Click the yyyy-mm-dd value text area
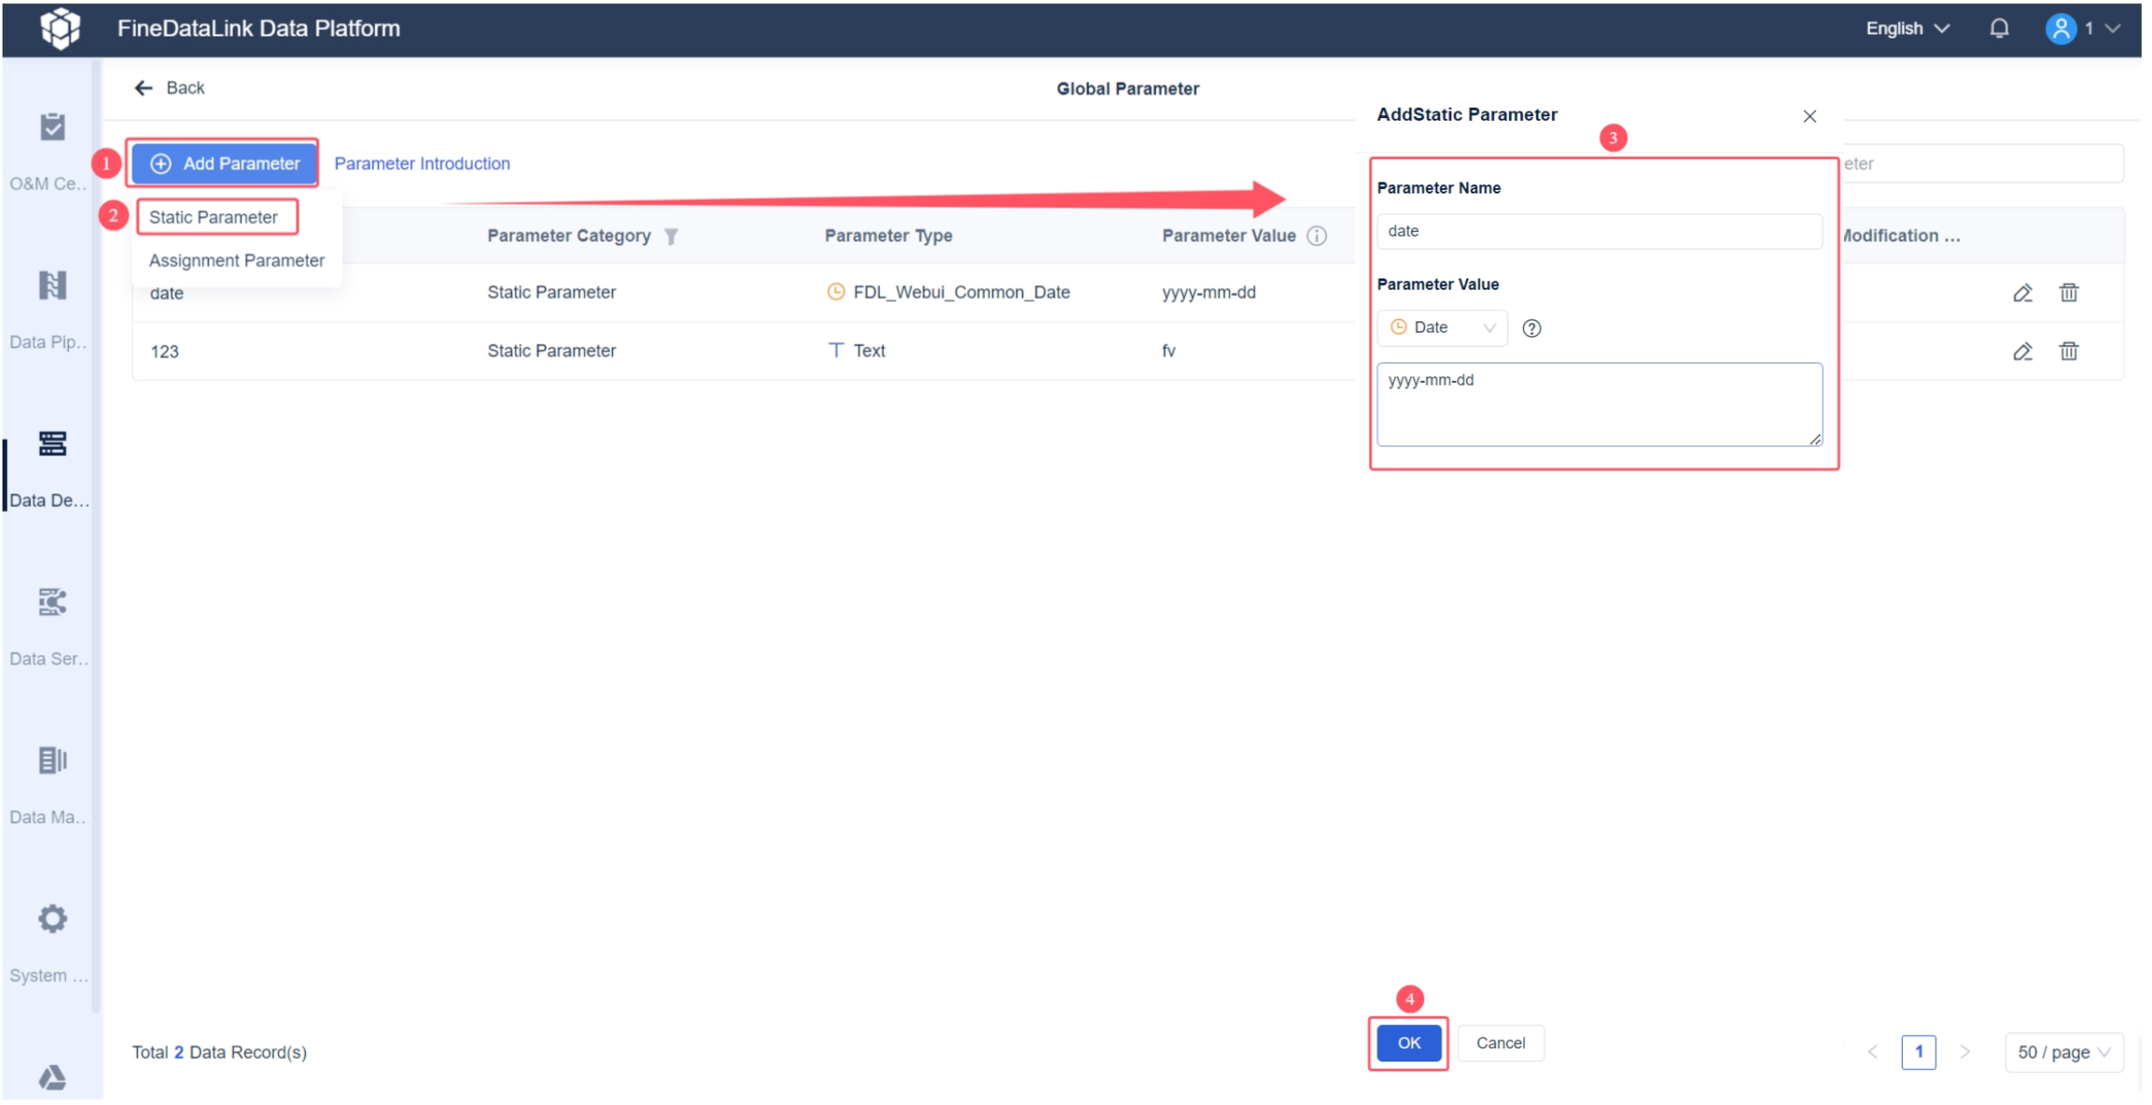This screenshot has height=1105, width=2152. tap(1598, 404)
